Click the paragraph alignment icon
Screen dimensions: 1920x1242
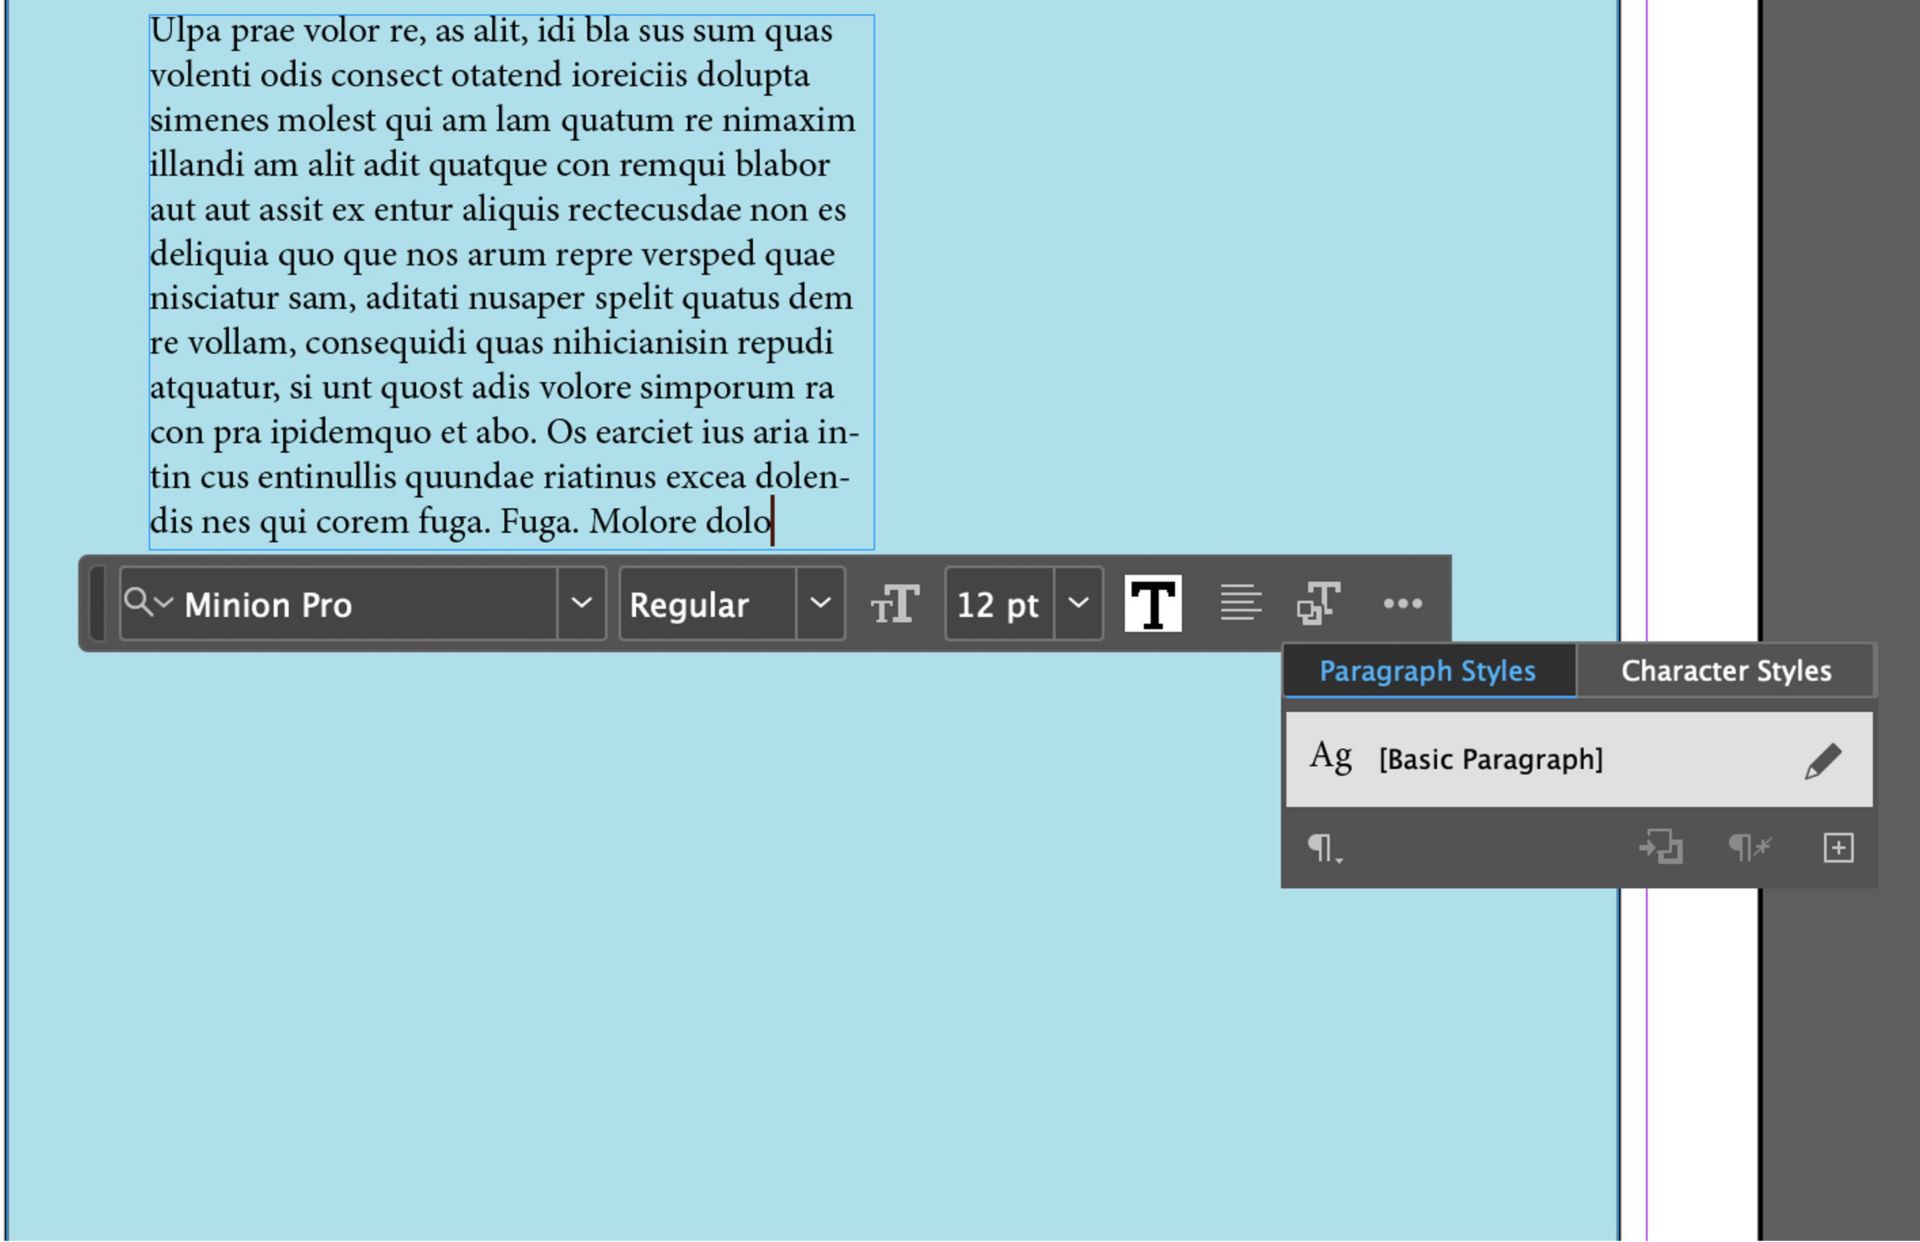pos(1240,603)
